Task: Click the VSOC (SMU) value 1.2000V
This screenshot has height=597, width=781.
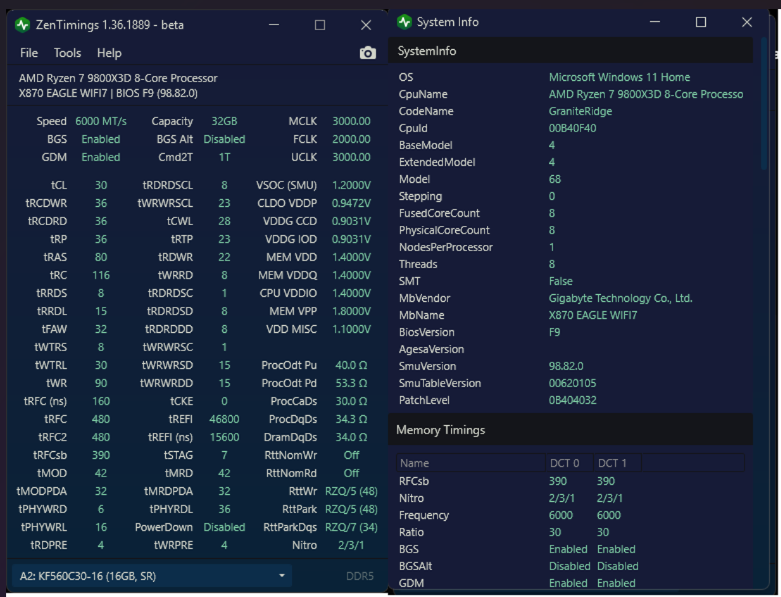Action: (351, 185)
